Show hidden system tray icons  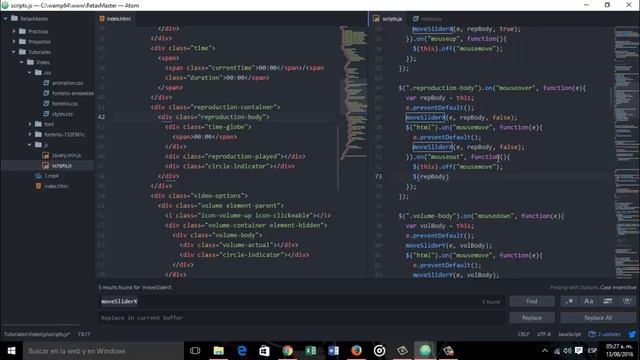tap(545, 351)
